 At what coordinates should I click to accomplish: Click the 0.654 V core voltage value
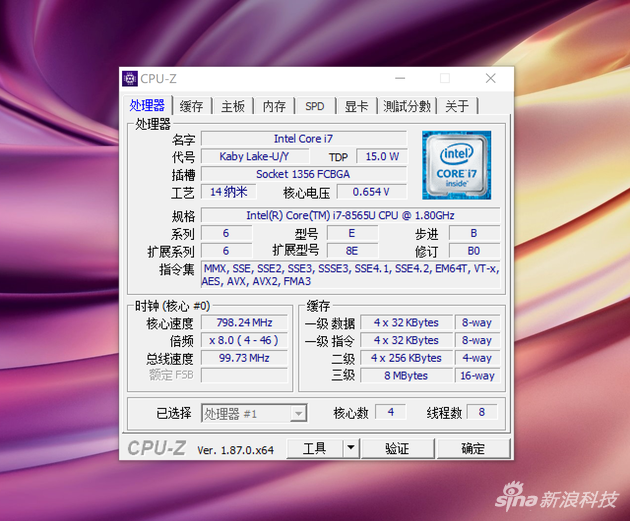pyautogui.click(x=372, y=192)
